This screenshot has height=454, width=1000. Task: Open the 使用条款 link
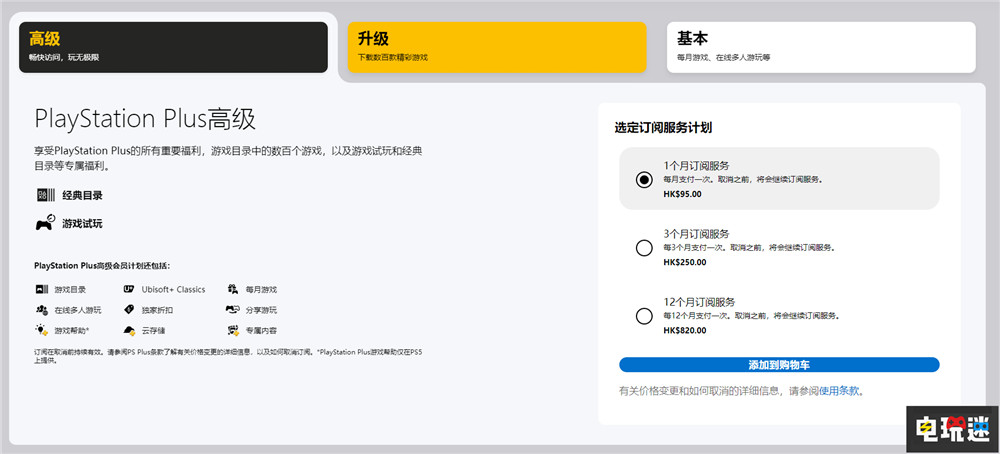[839, 391]
